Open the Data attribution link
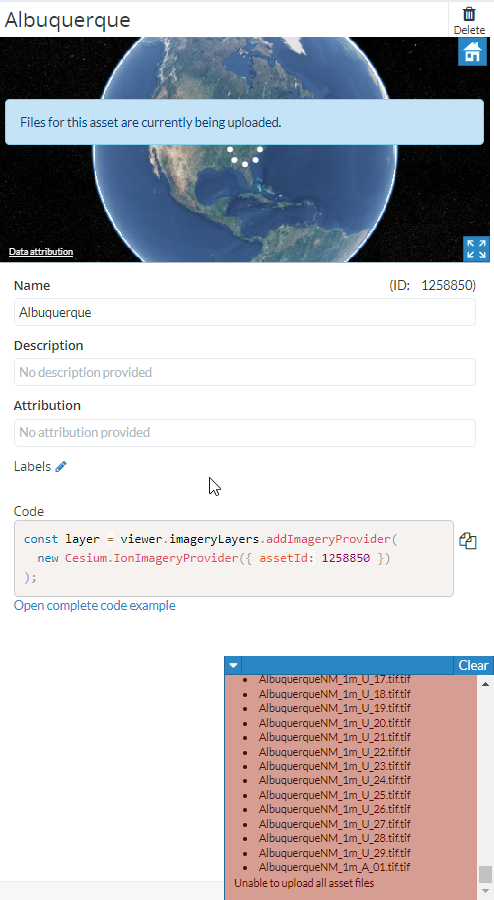The height and width of the screenshot is (900, 494). 41,251
